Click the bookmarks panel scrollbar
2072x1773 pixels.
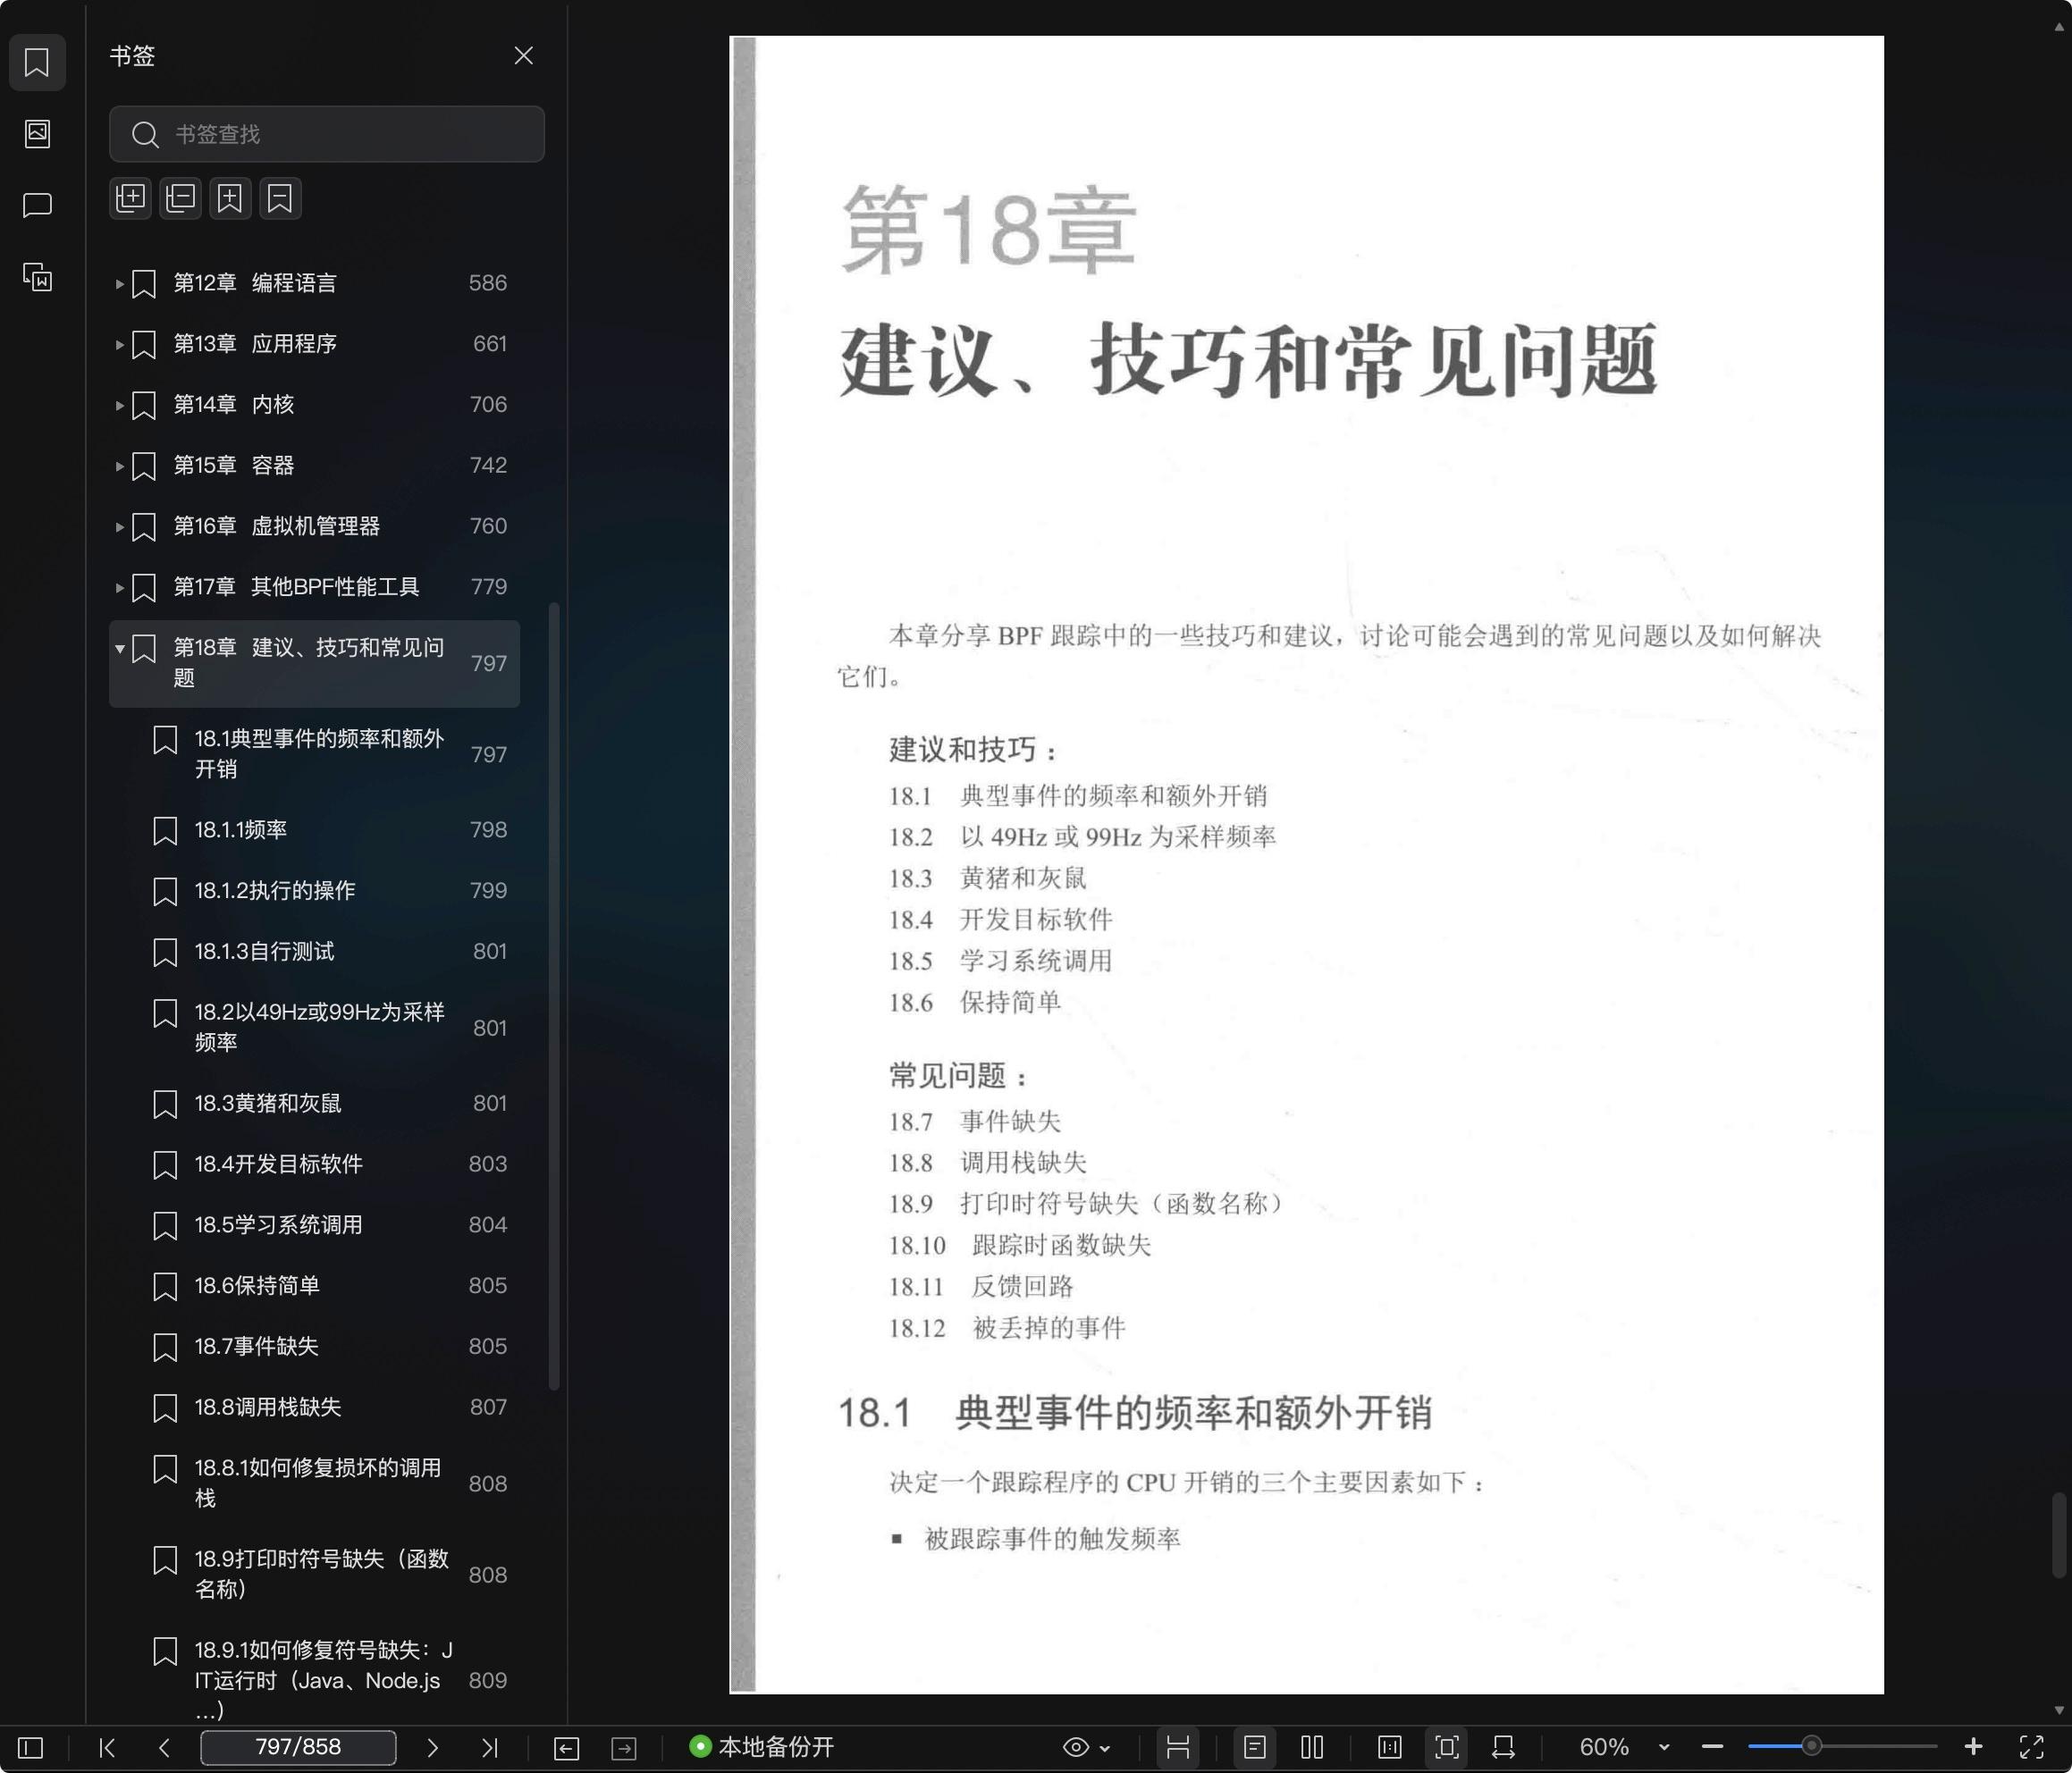click(554, 996)
